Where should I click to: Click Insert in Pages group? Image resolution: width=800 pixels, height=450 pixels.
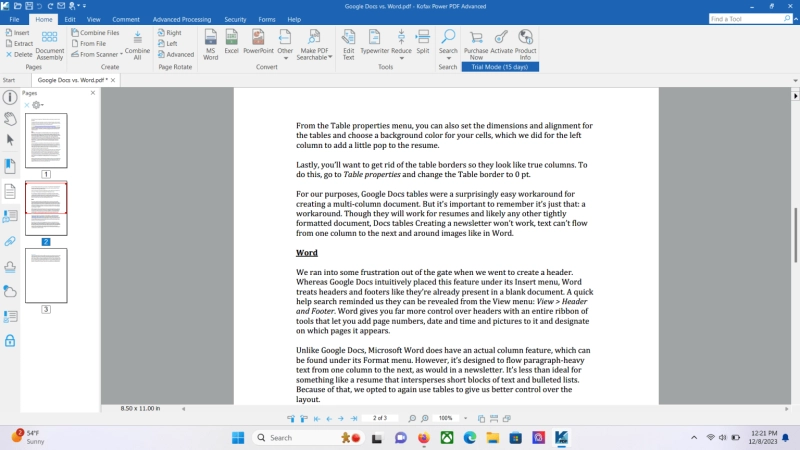(17, 33)
